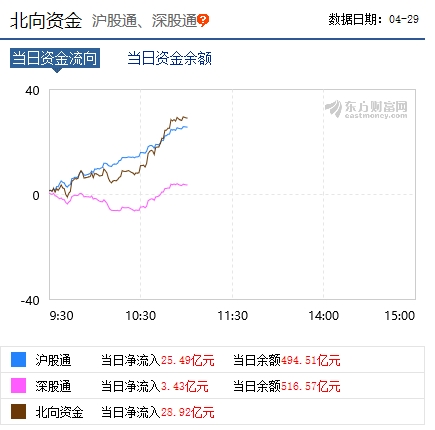The height and width of the screenshot is (430, 435).
Task: Click the brown 北向资金 legend swatch
Action: pyautogui.click(x=18, y=412)
